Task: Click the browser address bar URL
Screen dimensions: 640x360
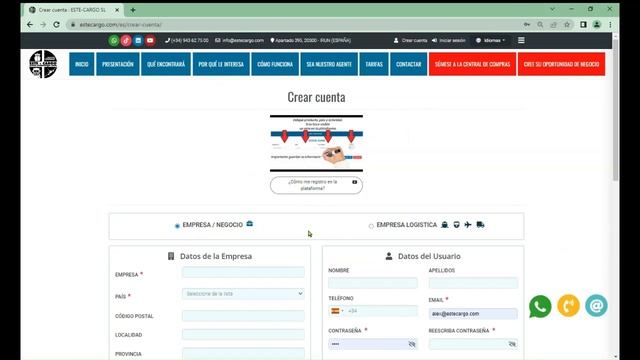Action: [x=120, y=24]
